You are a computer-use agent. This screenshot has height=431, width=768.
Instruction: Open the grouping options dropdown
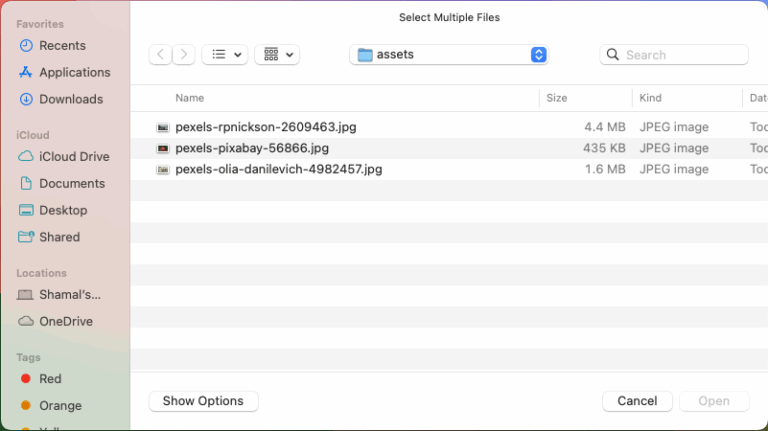(x=277, y=54)
